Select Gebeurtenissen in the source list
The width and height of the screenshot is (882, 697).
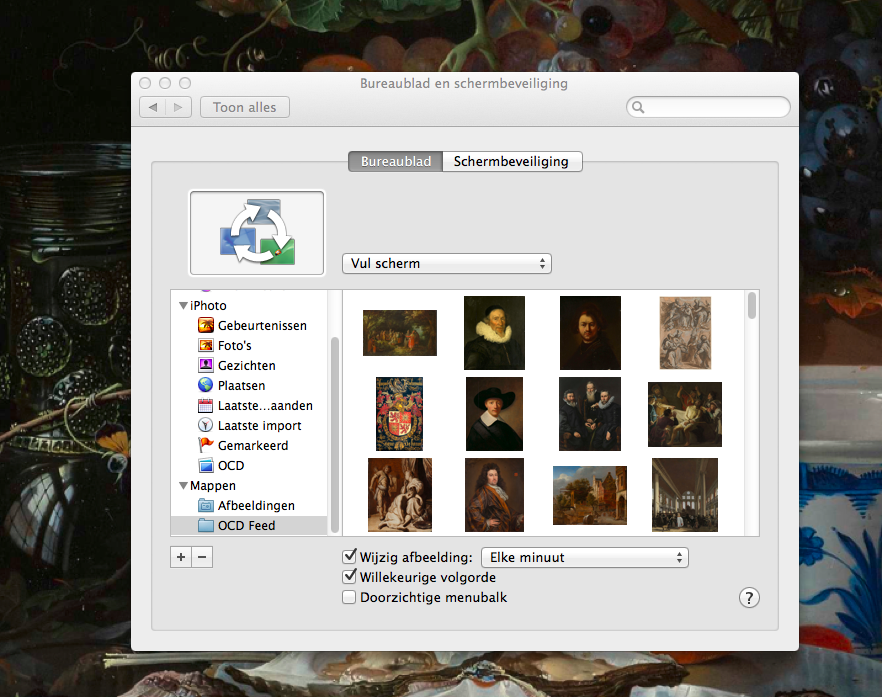click(x=249, y=325)
